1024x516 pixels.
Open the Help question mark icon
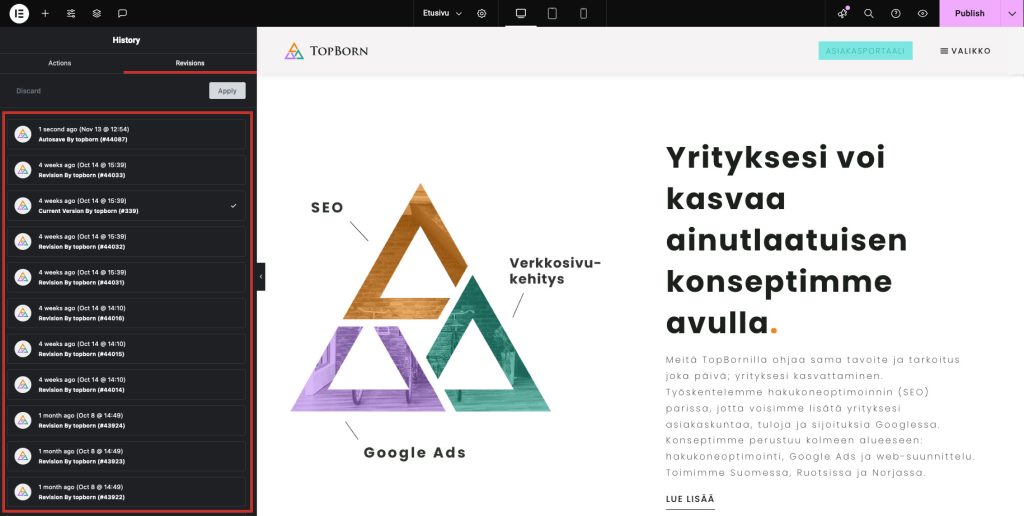click(895, 13)
